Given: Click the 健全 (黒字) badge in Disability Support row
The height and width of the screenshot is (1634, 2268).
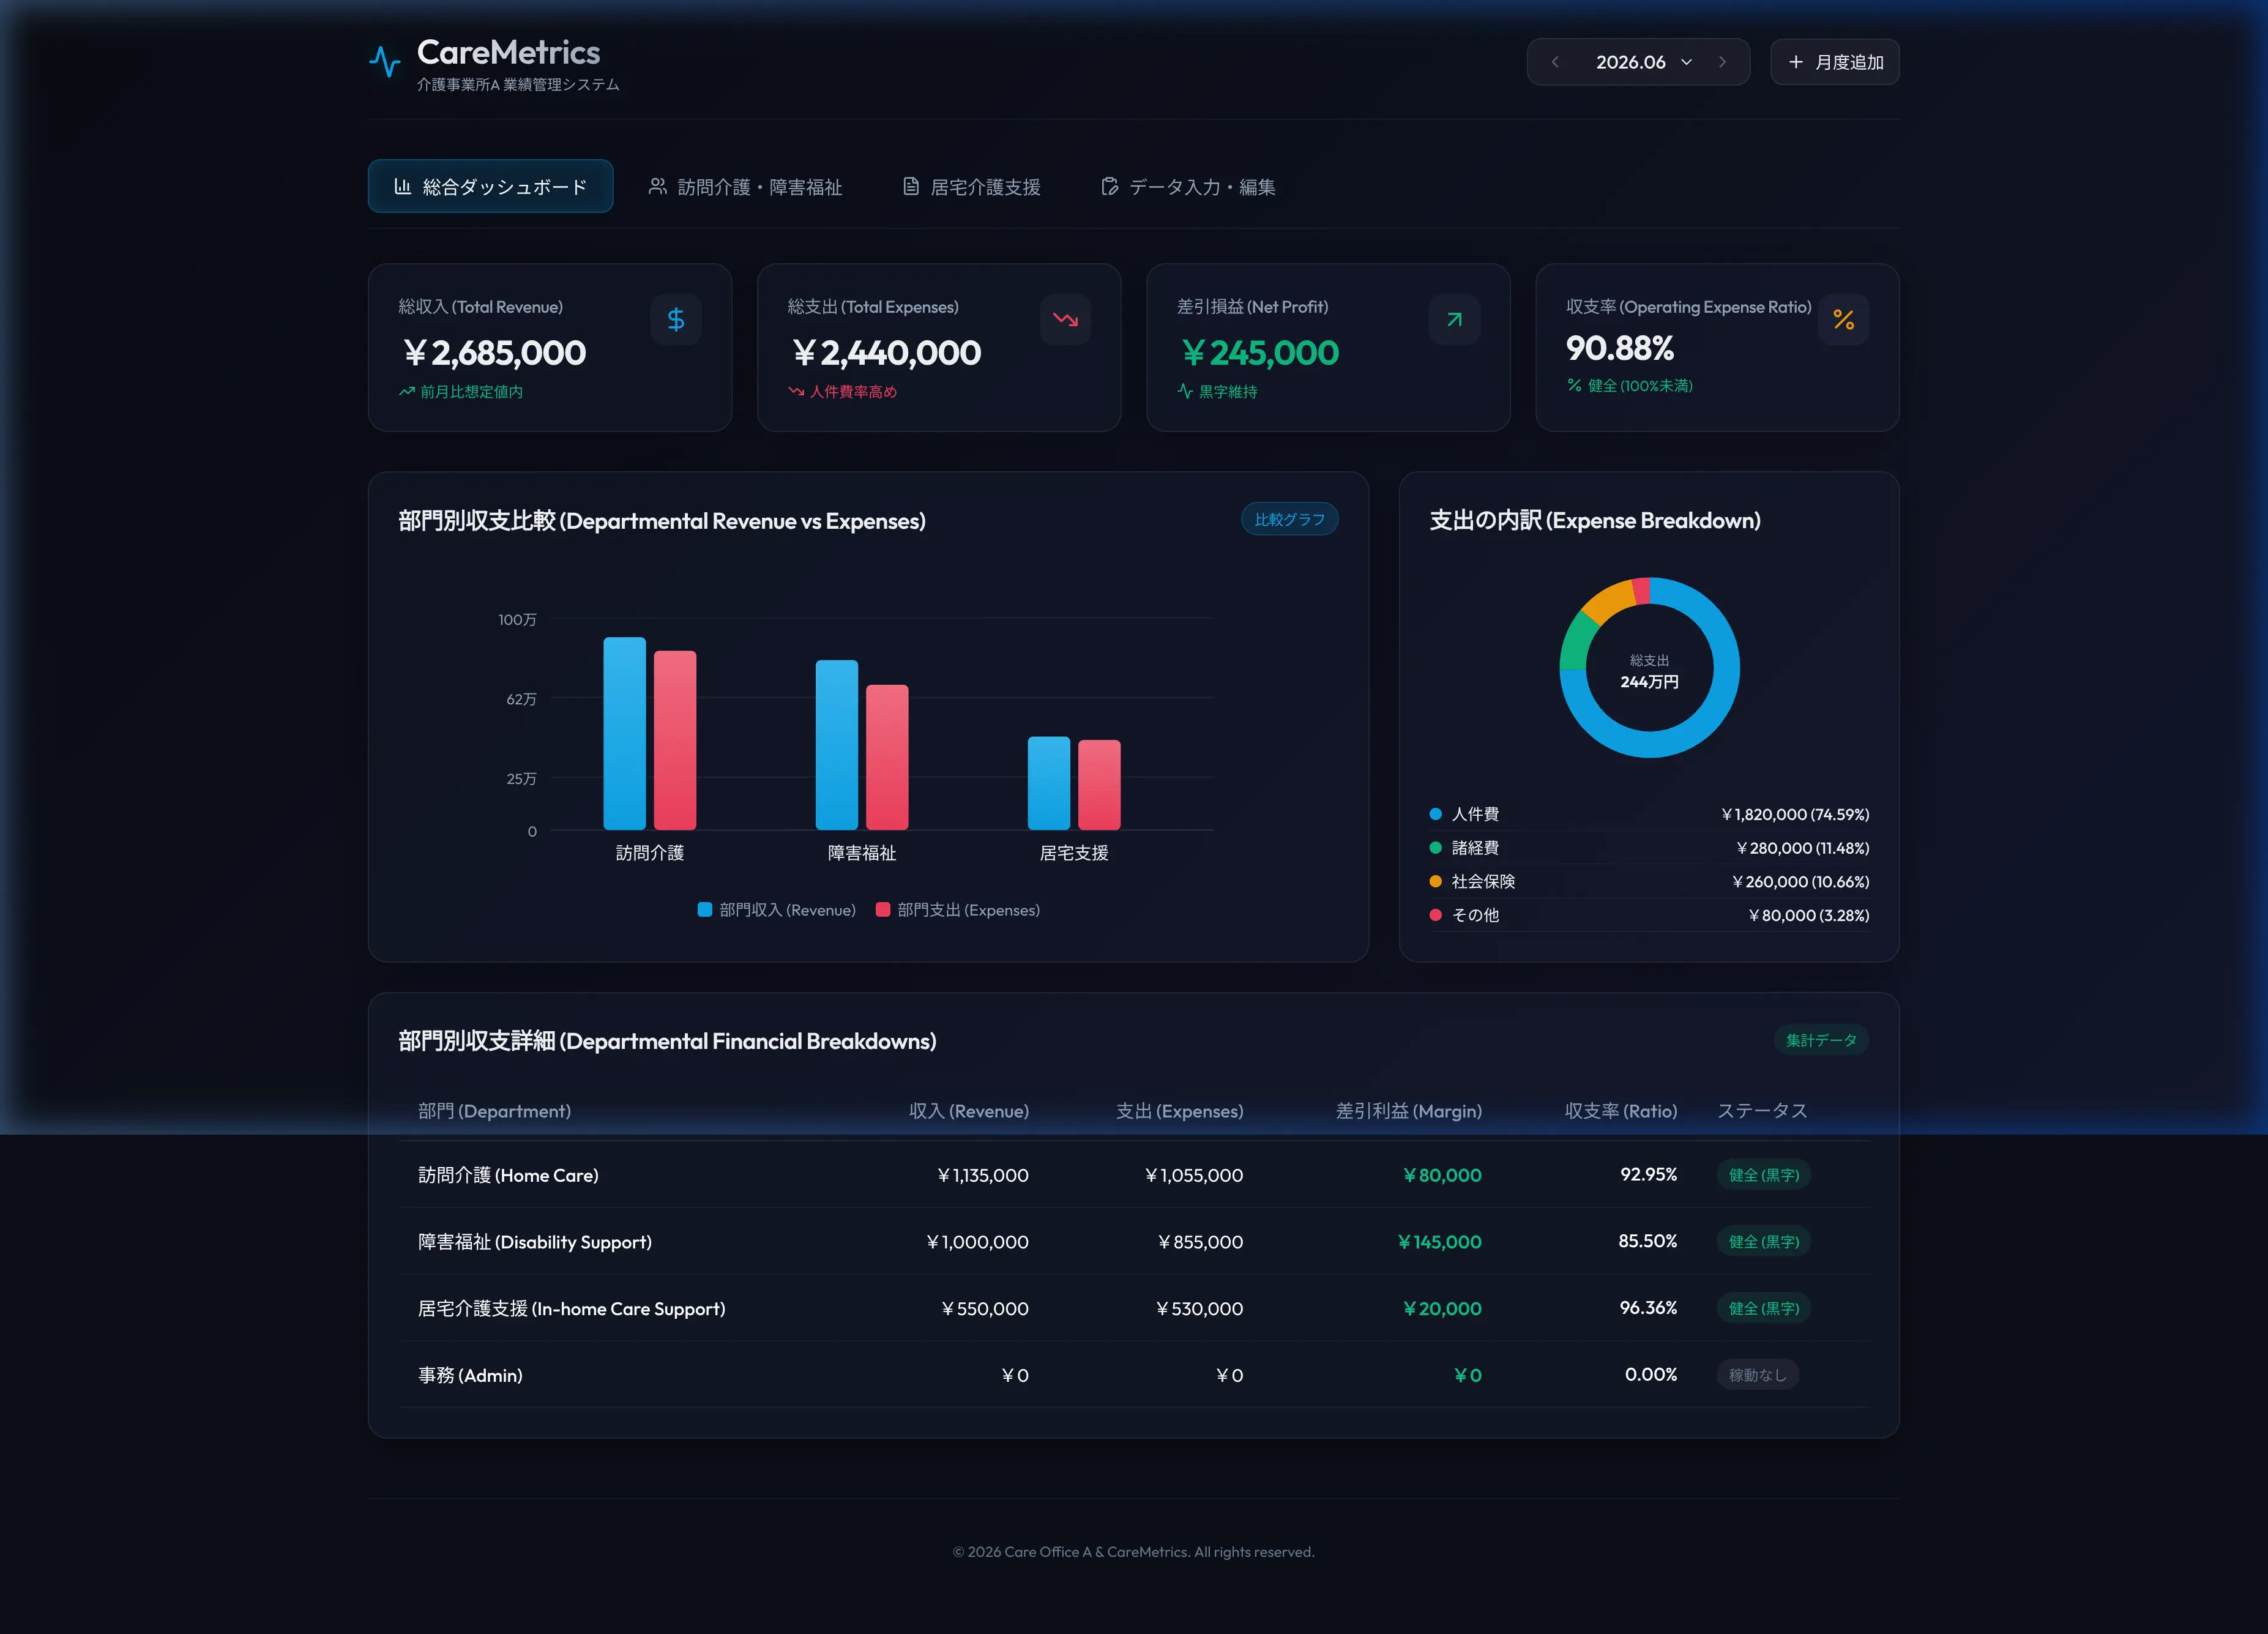Looking at the screenshot, I should [1763, 1241].
